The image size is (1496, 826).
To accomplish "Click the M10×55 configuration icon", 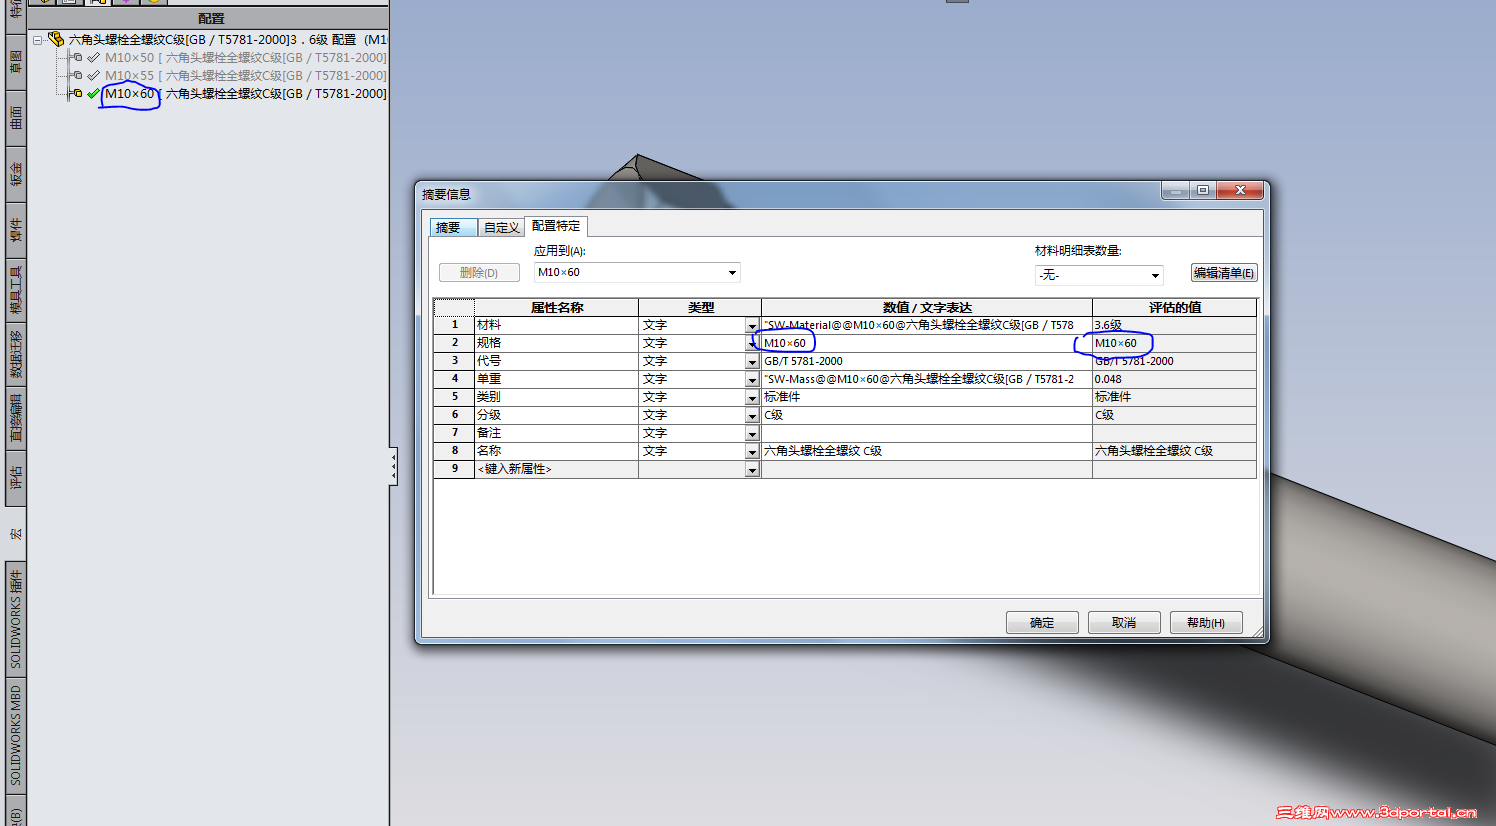I will pyautogui.click(x=76, y=76).
